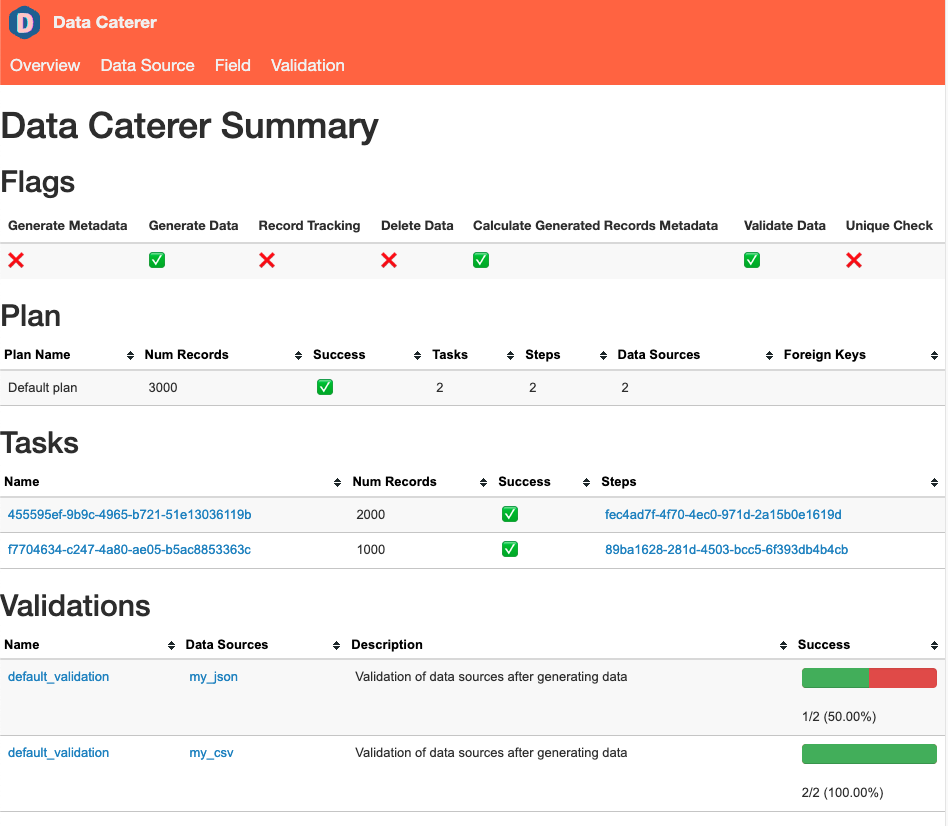The height and width of the screenshot is (826, 948).
Task: Click the Data Caterer hexagon logo
Action: coord(24,22)
